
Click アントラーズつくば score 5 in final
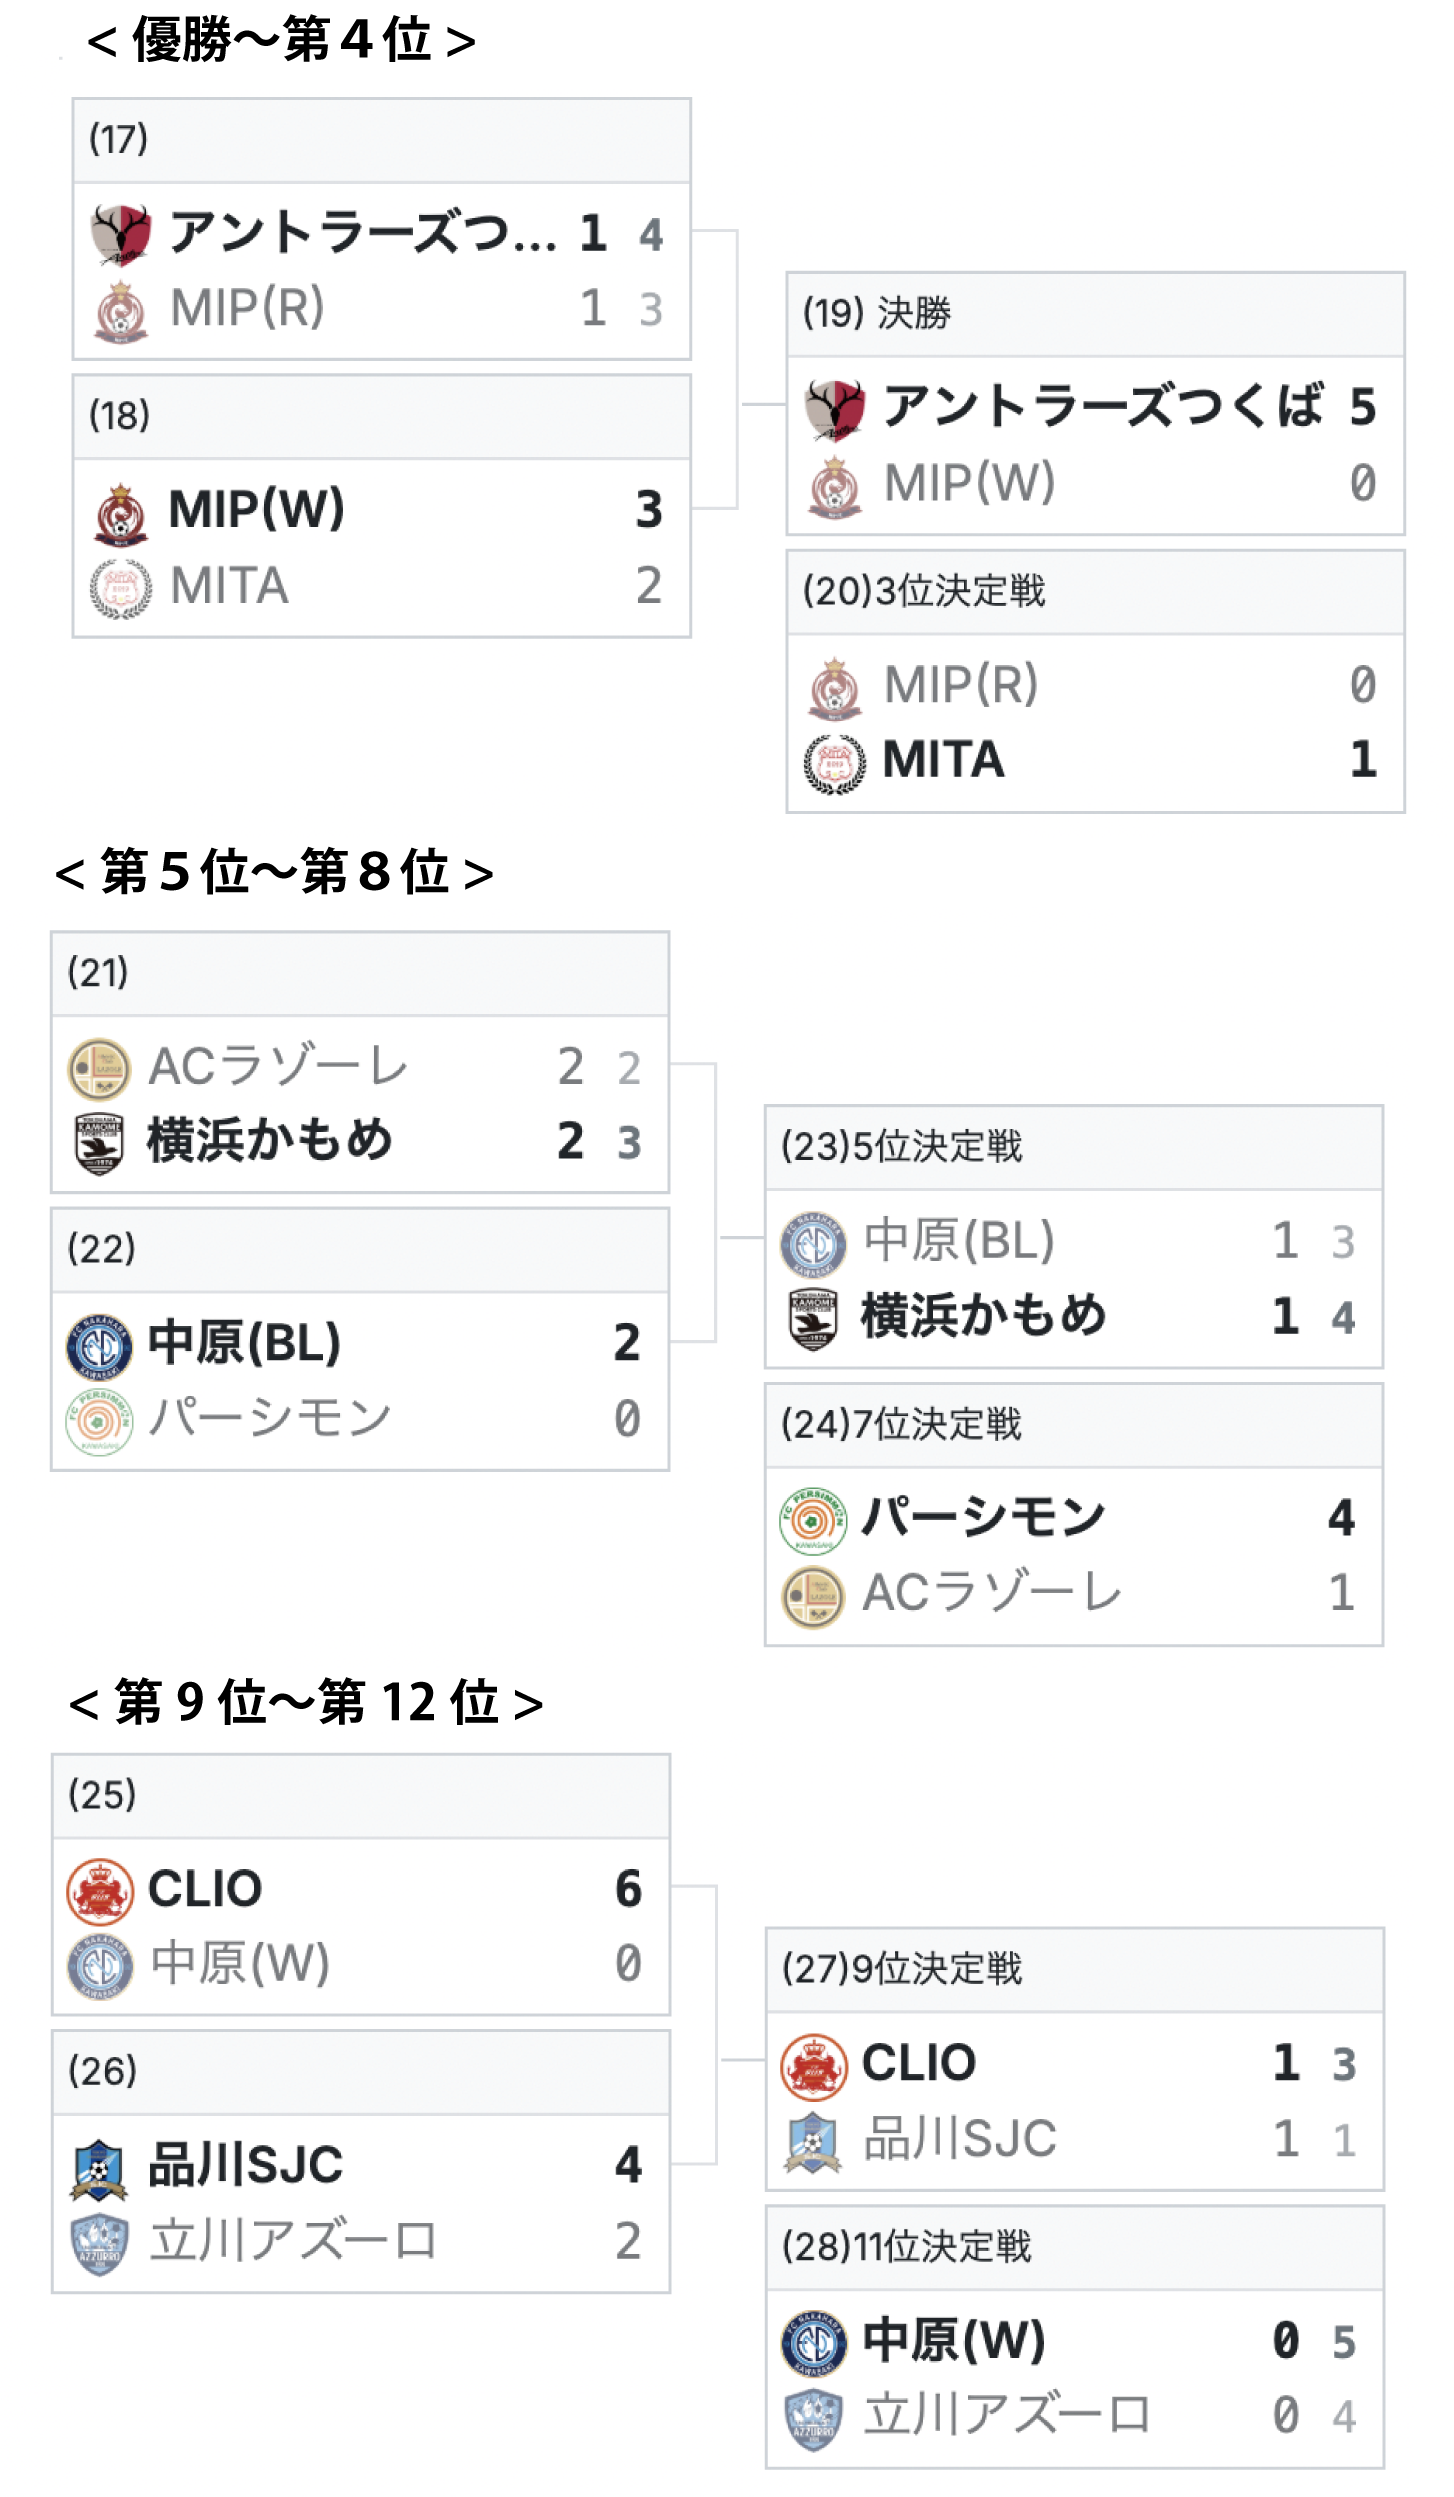tap(1362, 408)
